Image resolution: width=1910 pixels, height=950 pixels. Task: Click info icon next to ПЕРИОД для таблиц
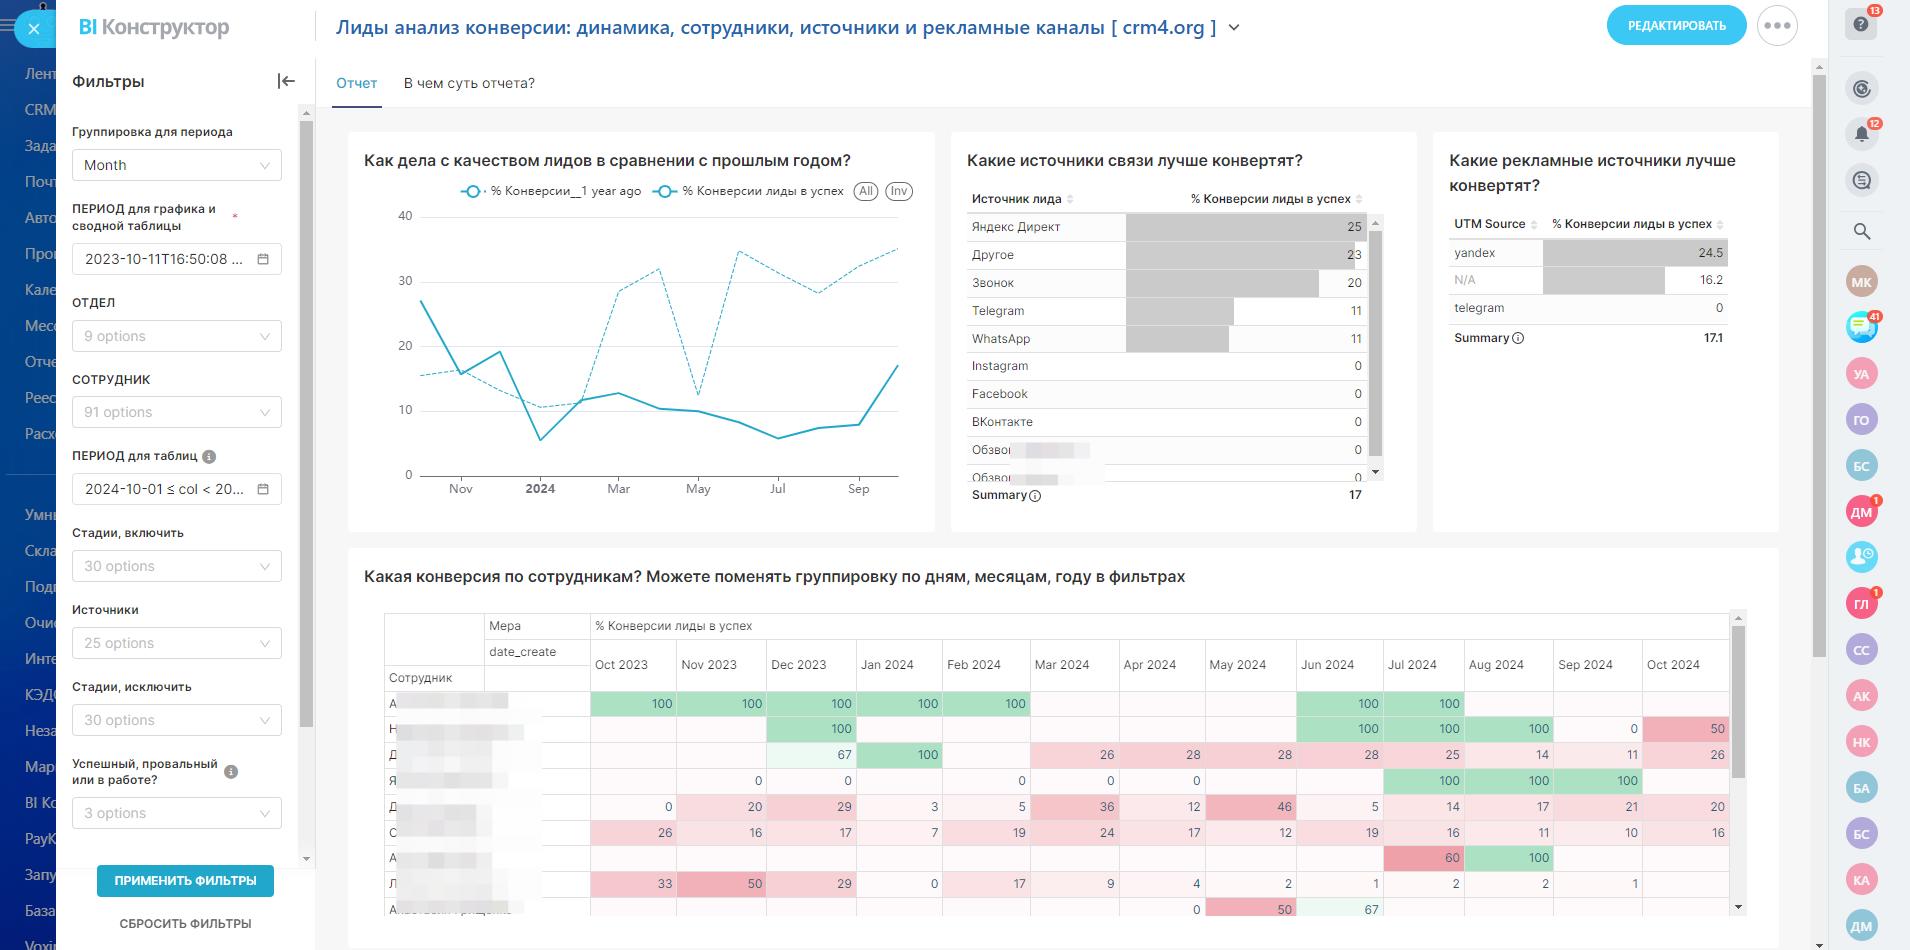point(209,456)
